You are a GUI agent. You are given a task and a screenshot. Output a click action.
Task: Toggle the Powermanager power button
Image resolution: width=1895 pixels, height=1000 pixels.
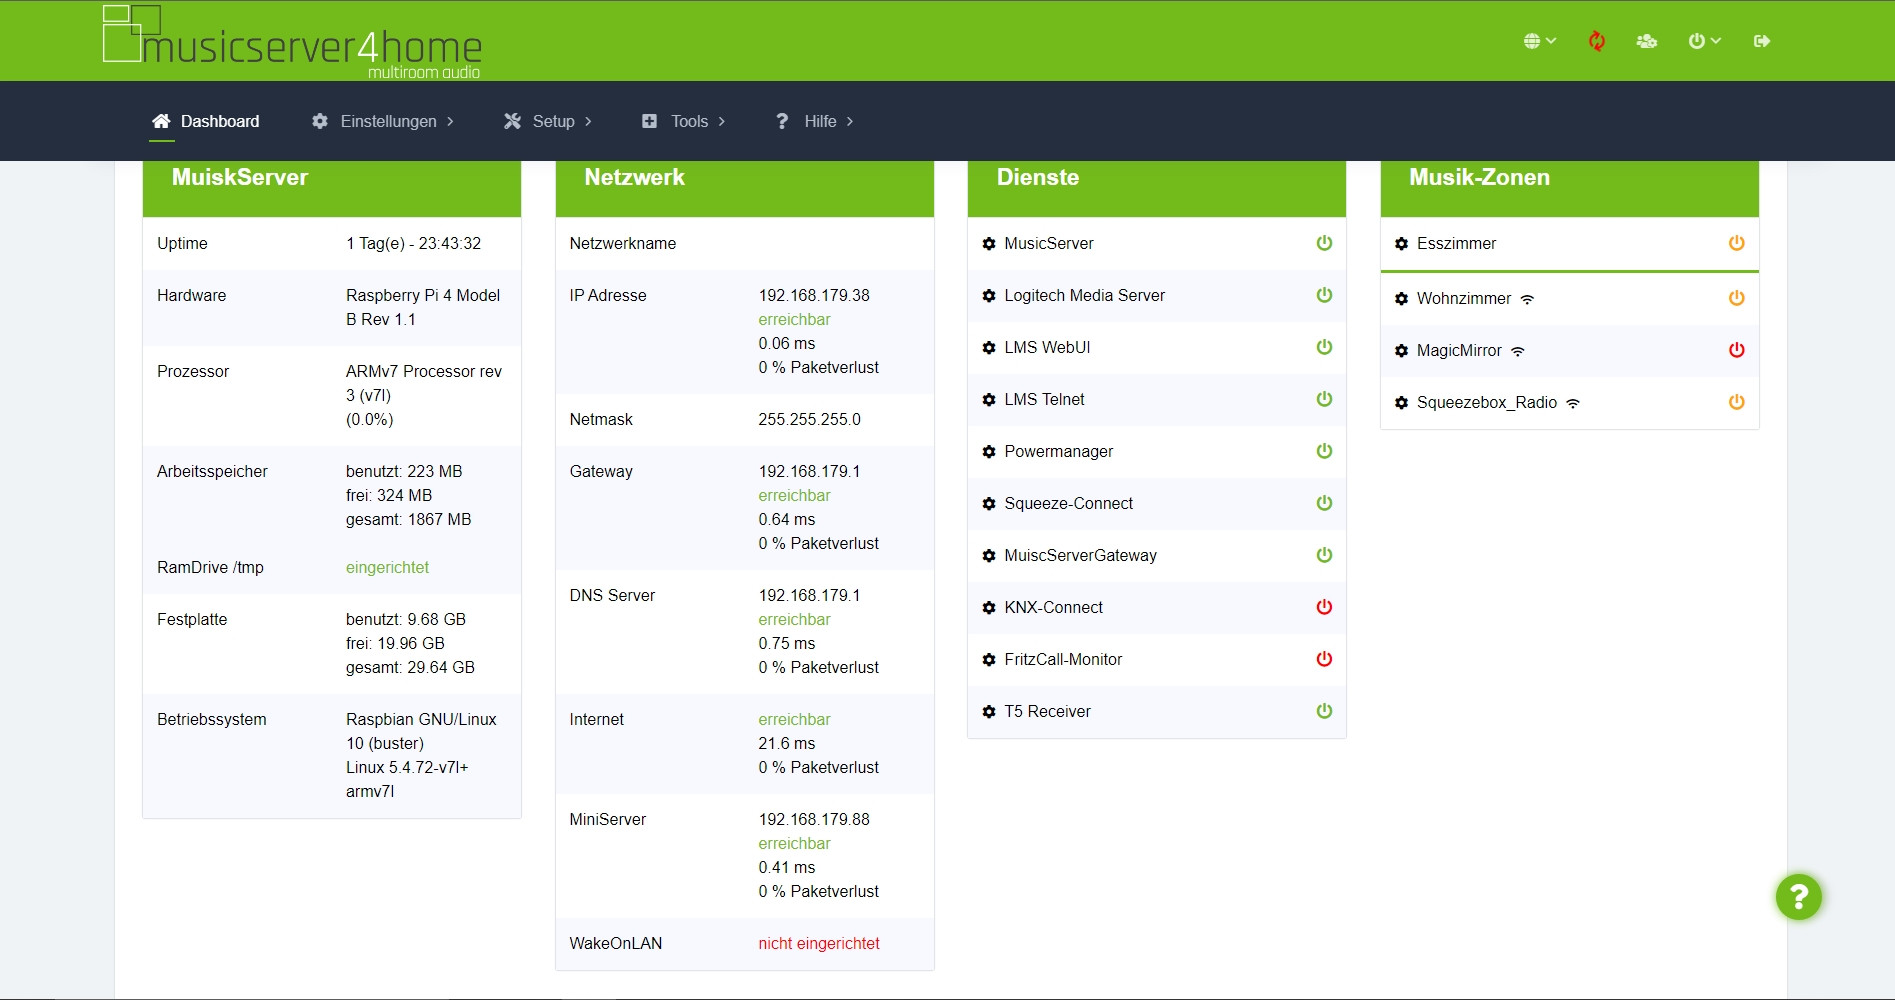tap(1324, 451)
